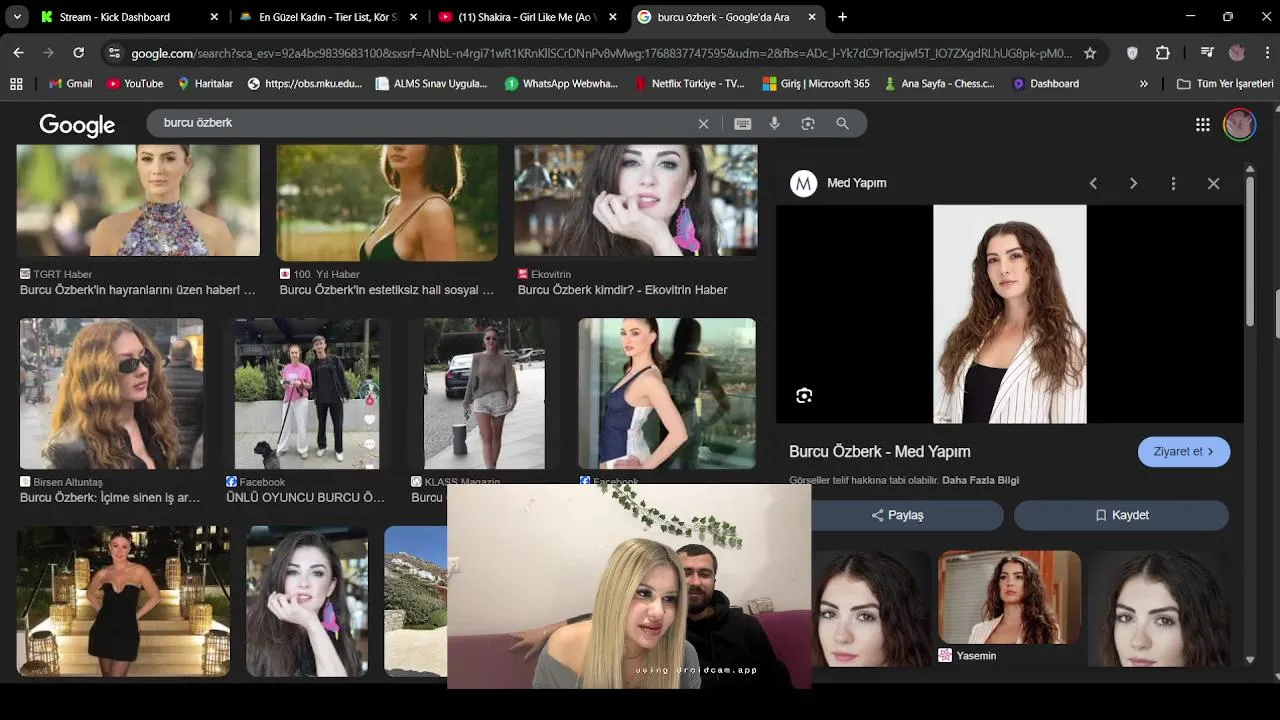Screen dimensions: 1280x720
Task: Click the Kaydet save button
Action: pos(1121,515)
